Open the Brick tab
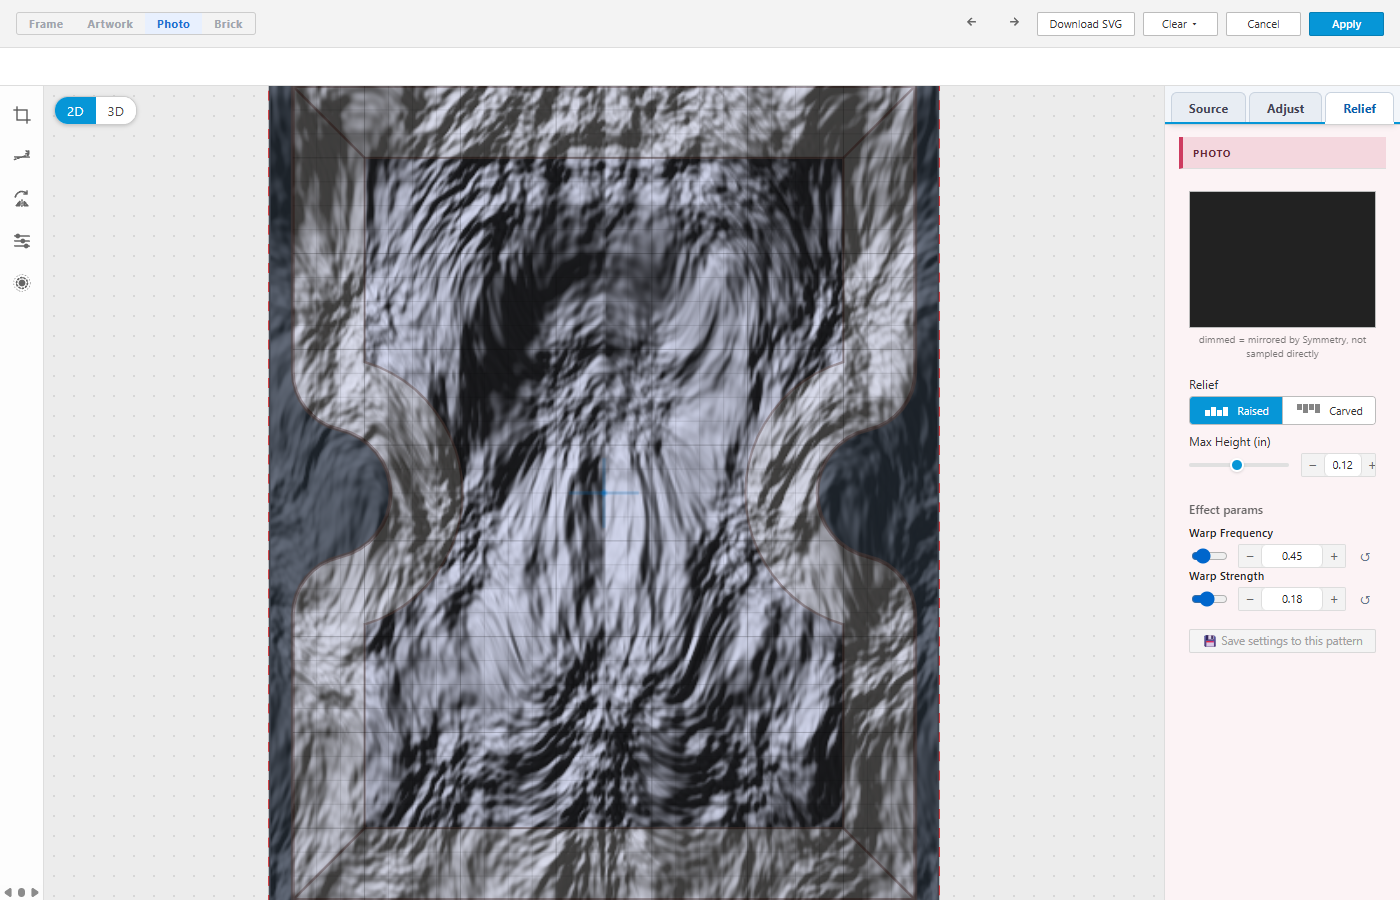This screenshot has height=900, width=1400. click(x=228, y=24)
